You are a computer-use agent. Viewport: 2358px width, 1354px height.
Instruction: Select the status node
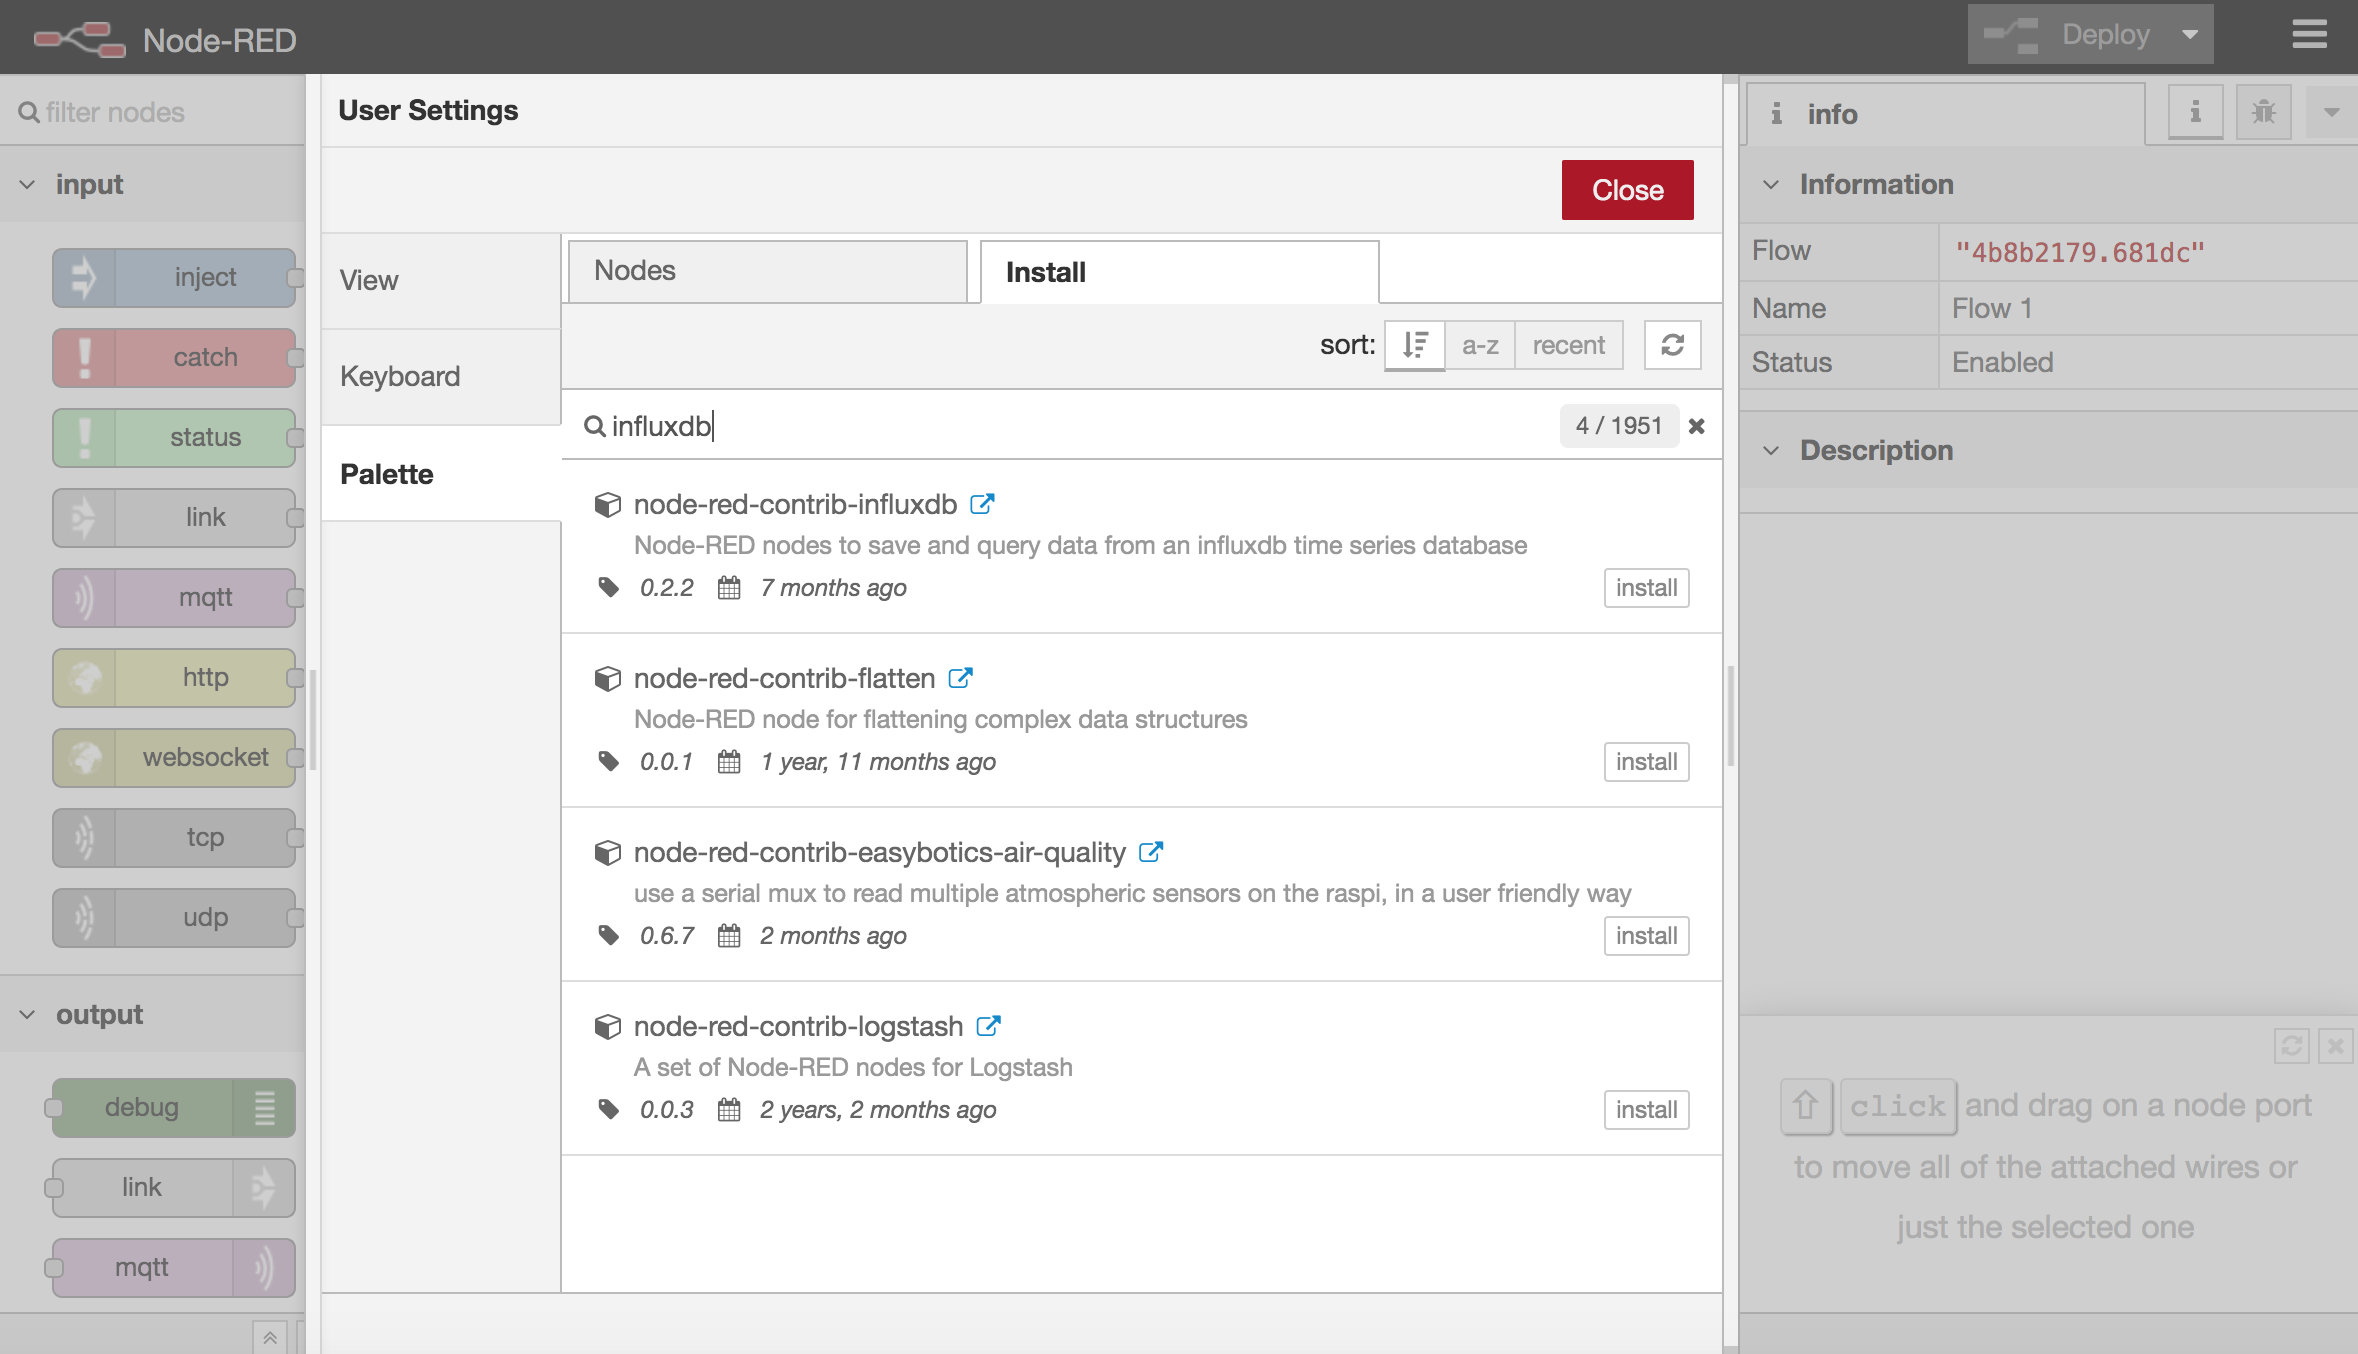[174, 438]
